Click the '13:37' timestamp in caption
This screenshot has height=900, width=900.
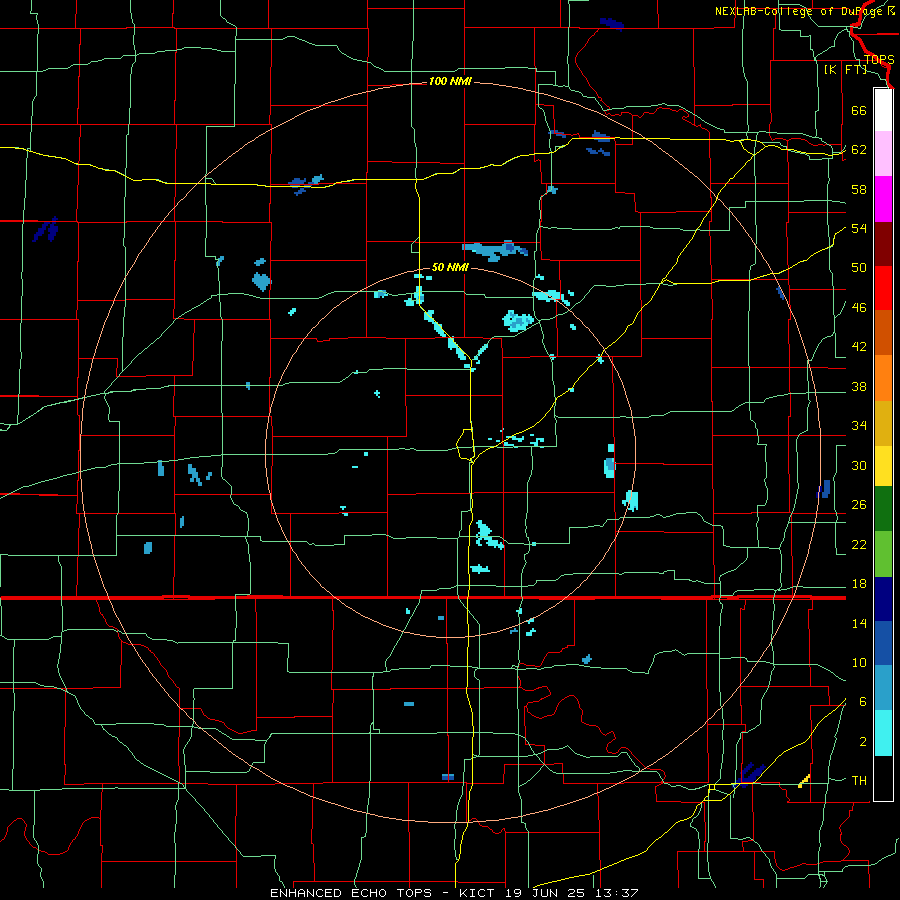[x=617, y=893]
